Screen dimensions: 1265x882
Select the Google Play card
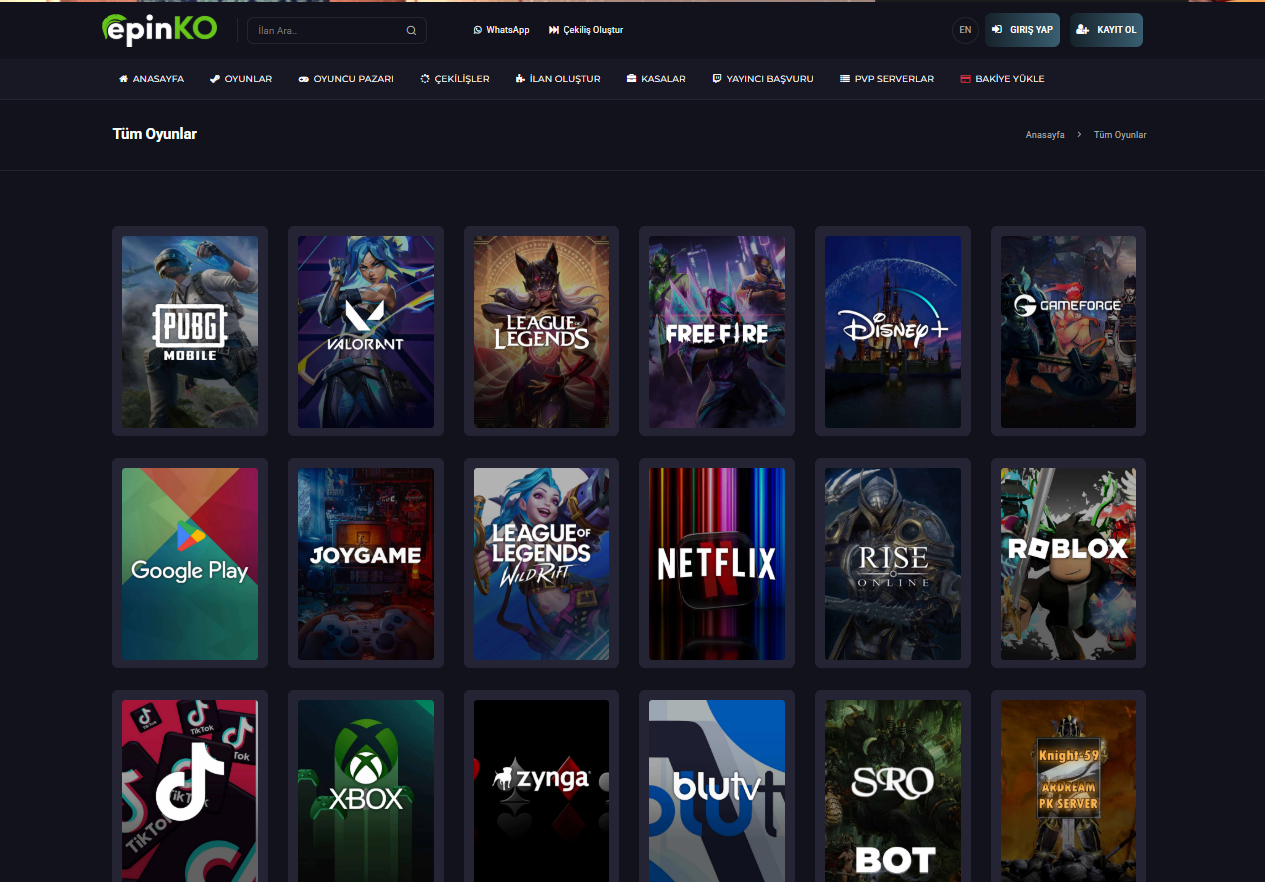click(x=190, y=563)
